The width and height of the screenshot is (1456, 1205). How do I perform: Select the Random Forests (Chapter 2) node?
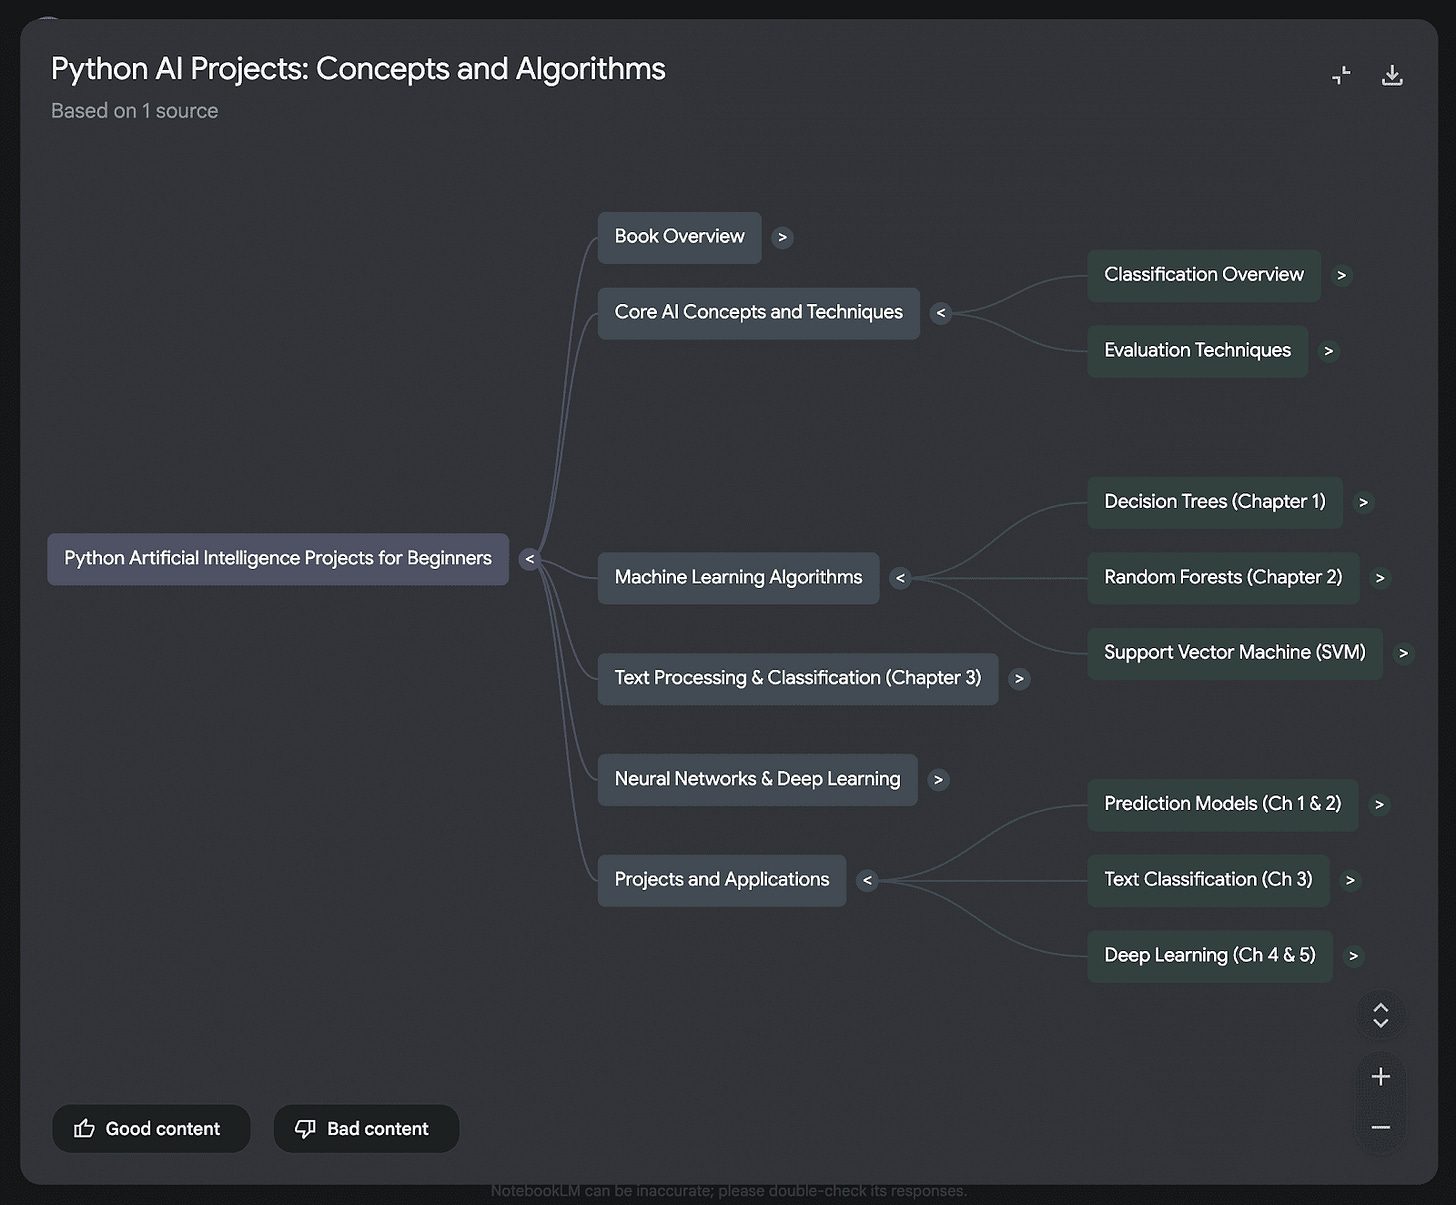tap(1223, 578)
